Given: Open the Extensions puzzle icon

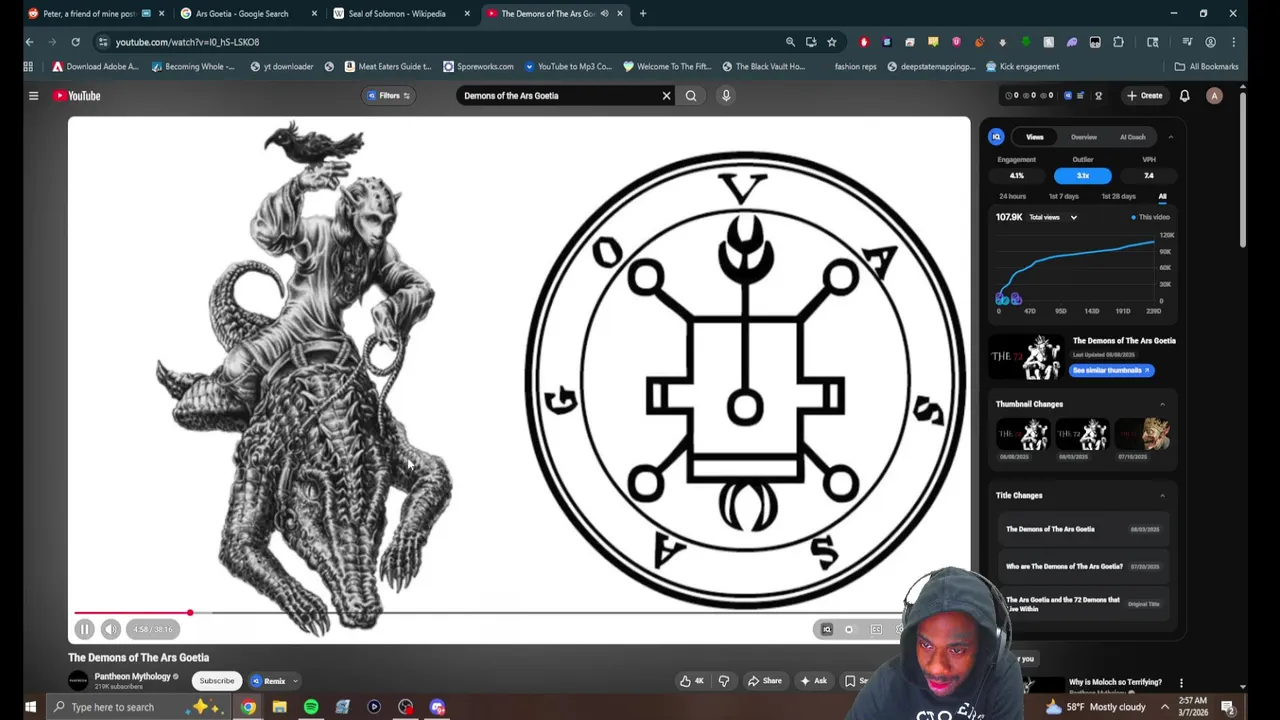Looking at the screenshot, I should coord(1118,42).
